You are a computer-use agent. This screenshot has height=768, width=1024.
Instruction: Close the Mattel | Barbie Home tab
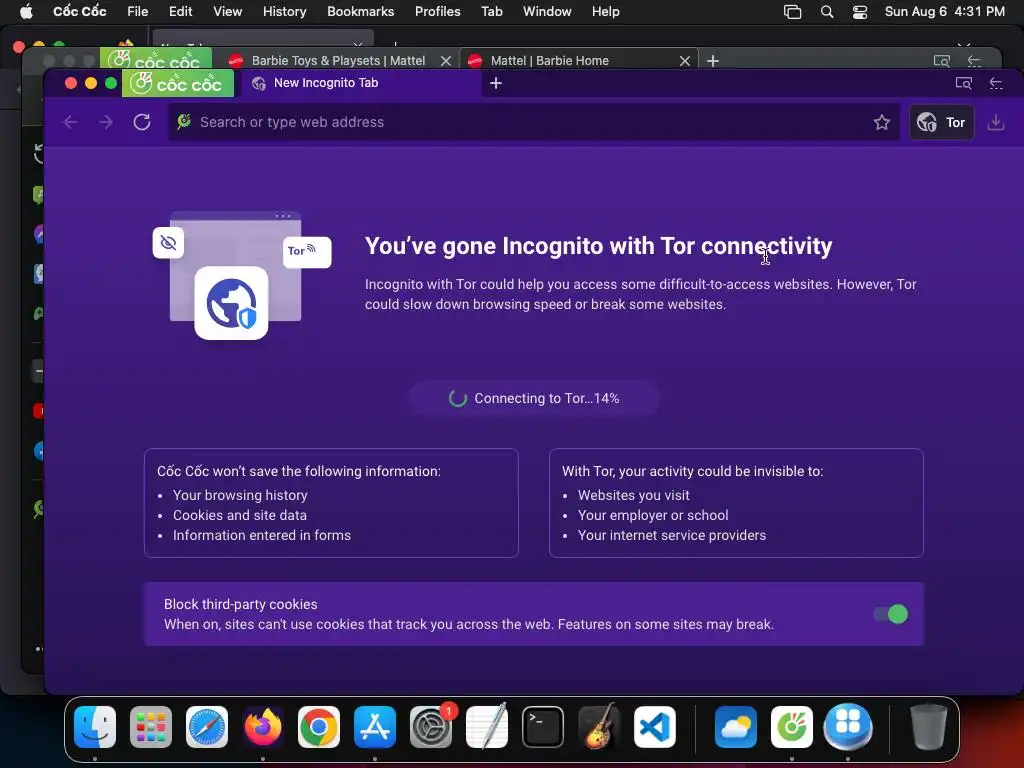click(684, 61)
